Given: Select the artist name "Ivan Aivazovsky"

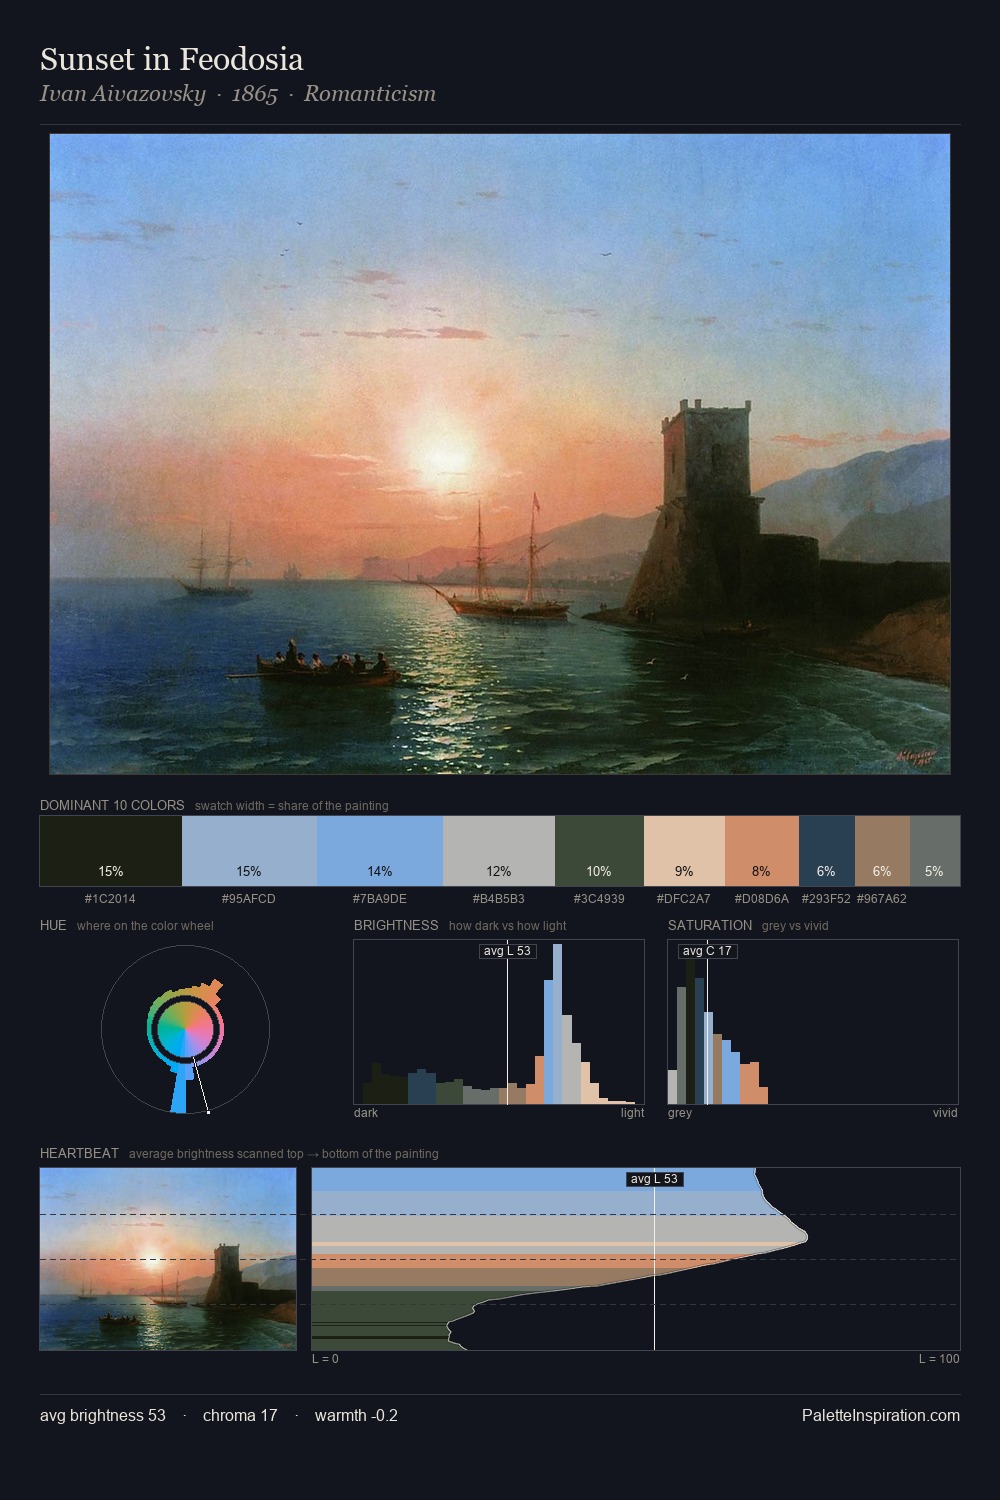Looking at the screenshot, I should click(122, 94).
